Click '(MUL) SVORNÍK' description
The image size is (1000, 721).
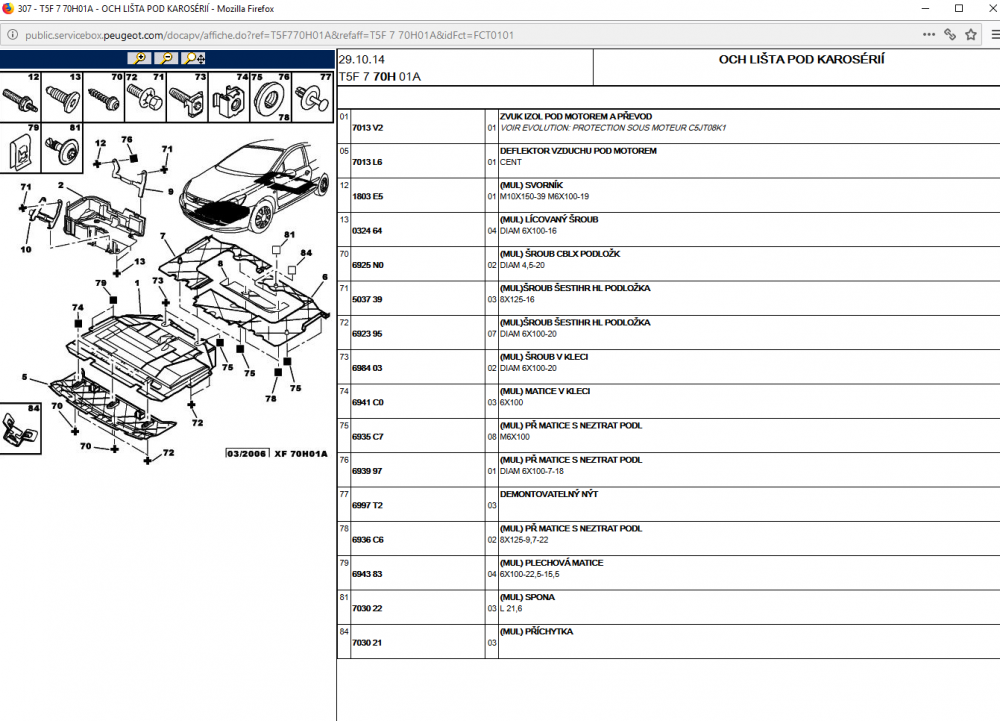pyautogui.click(x=531, y=186)
